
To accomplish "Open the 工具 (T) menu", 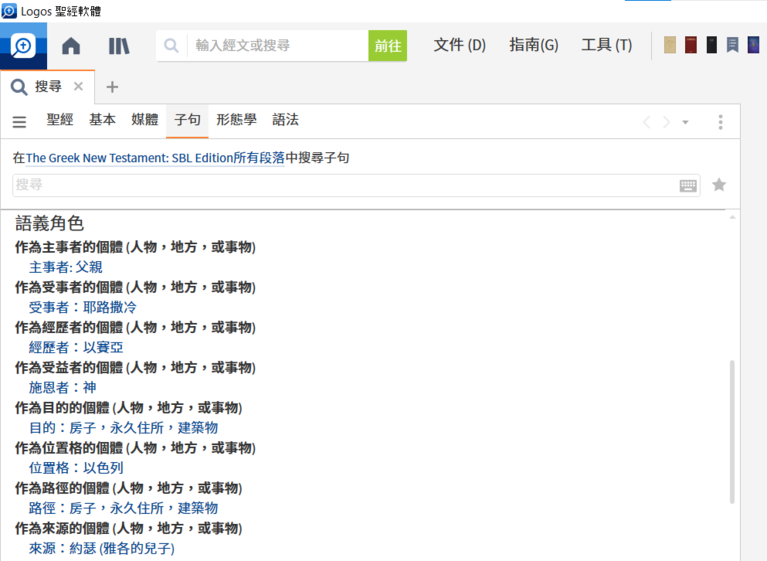I will (606, 45).
